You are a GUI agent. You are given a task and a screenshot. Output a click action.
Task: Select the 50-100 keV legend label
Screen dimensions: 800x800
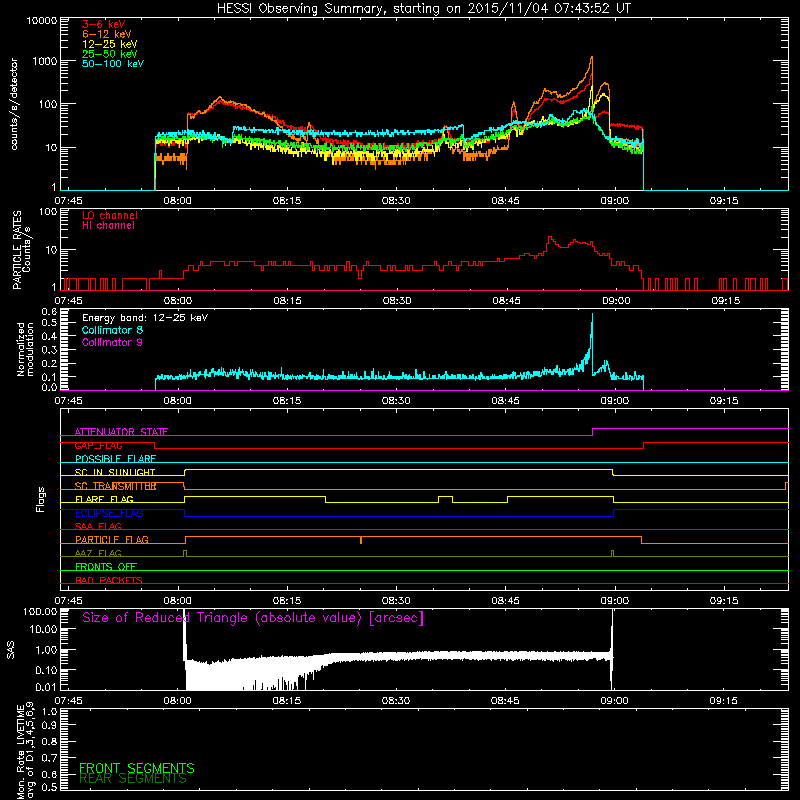pos(113,64)
